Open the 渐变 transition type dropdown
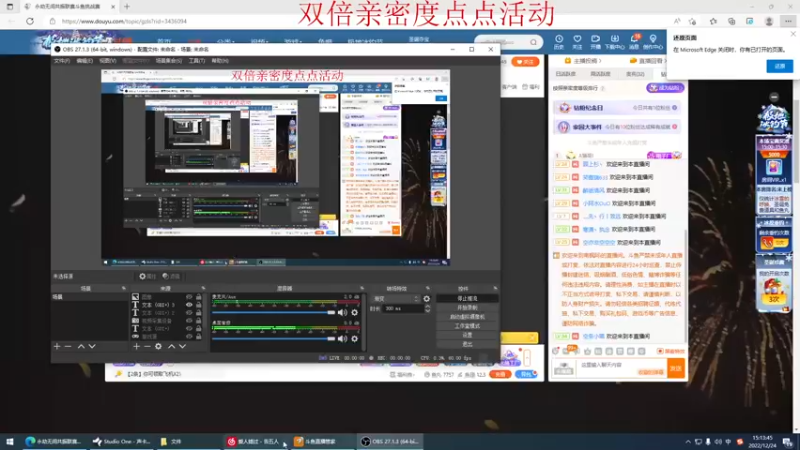The height and width of the screenshot is (450, 800). tap(396, 299)
